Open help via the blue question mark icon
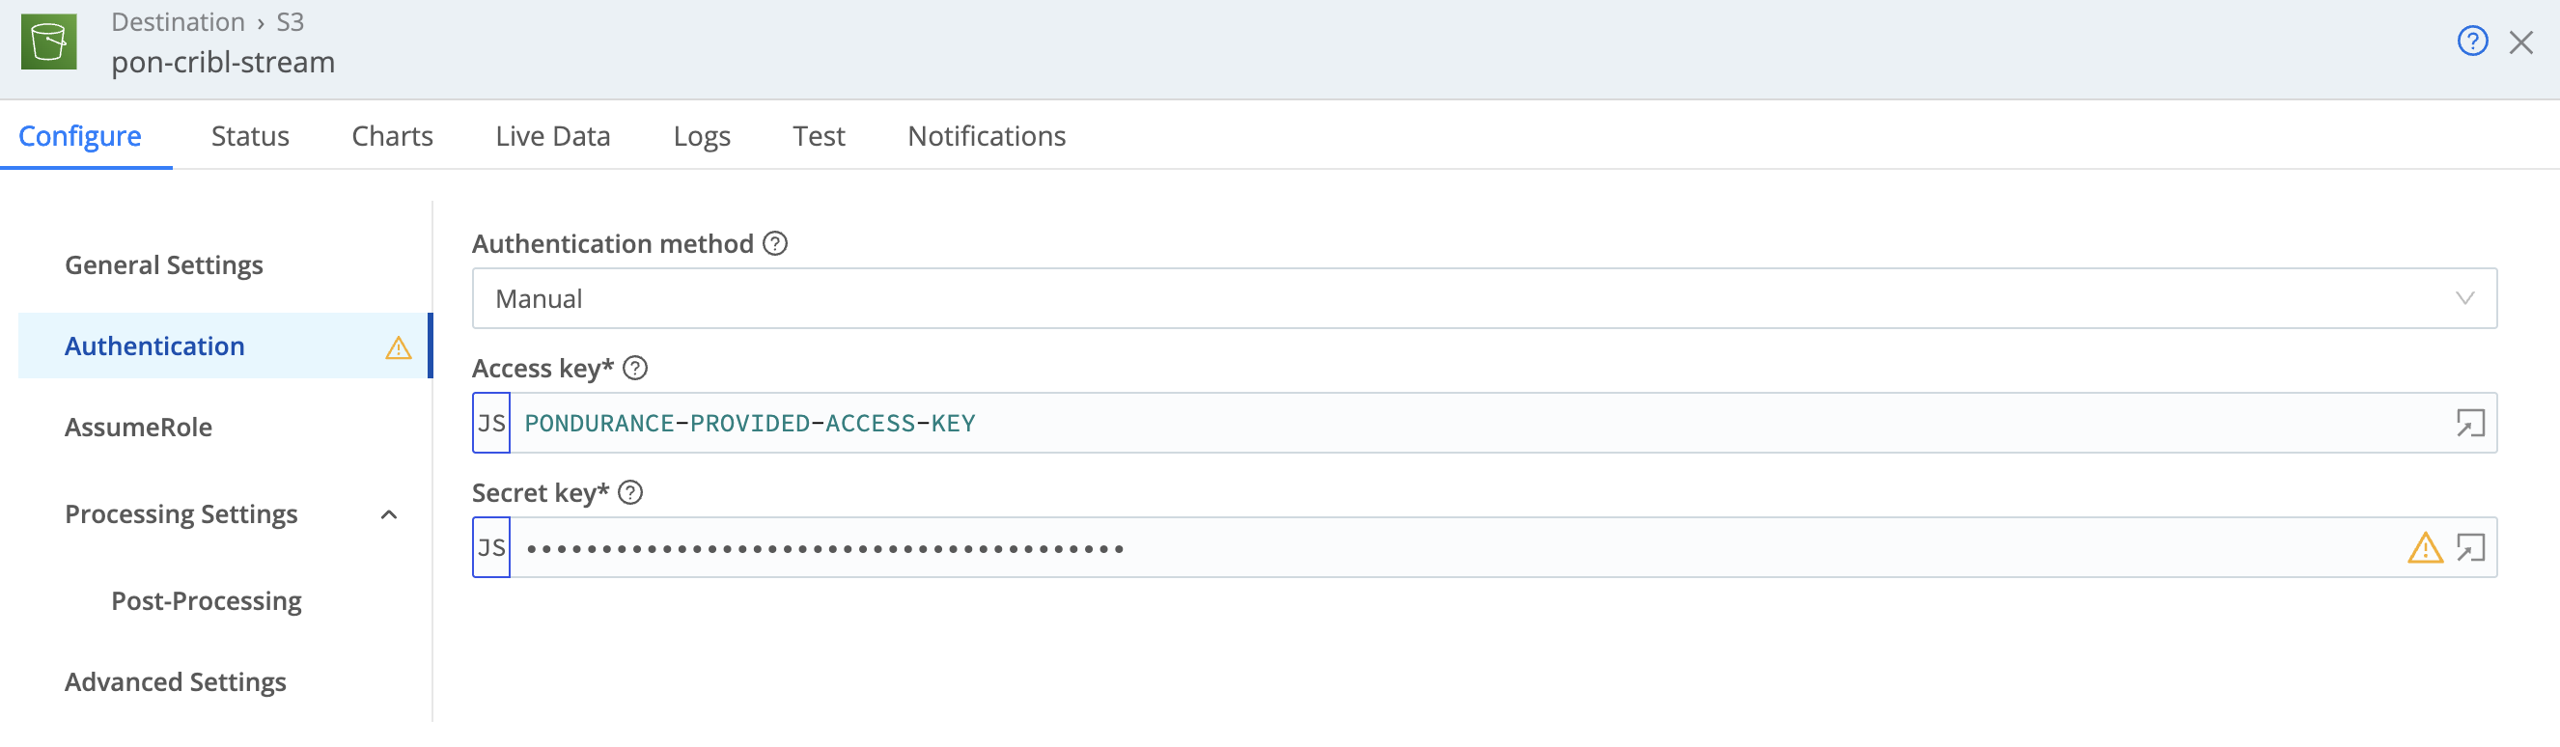The height and width of the screenshot is (747, 2560). point(2472,41)
